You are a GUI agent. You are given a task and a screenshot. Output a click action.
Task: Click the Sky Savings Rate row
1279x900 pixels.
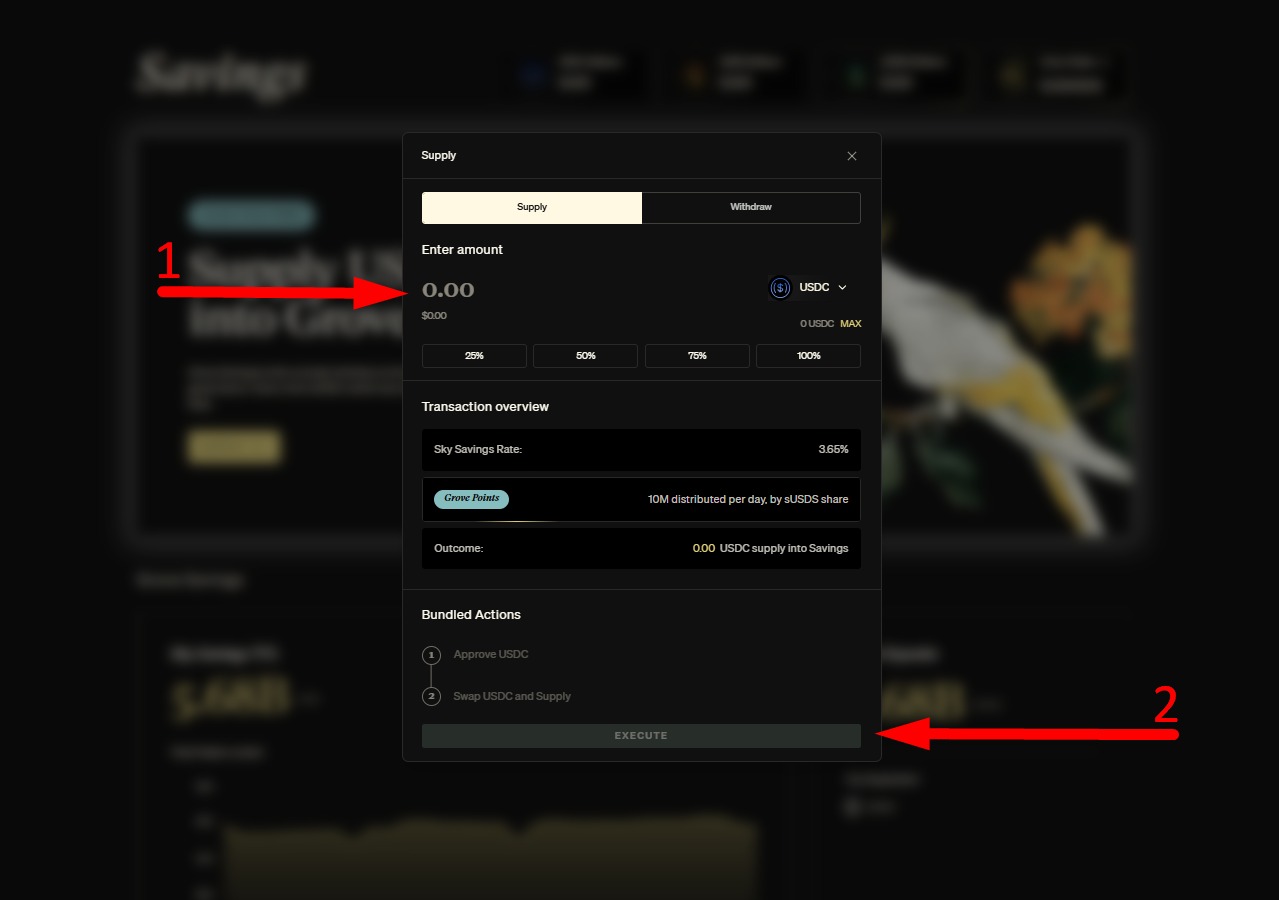coord(641,450)
